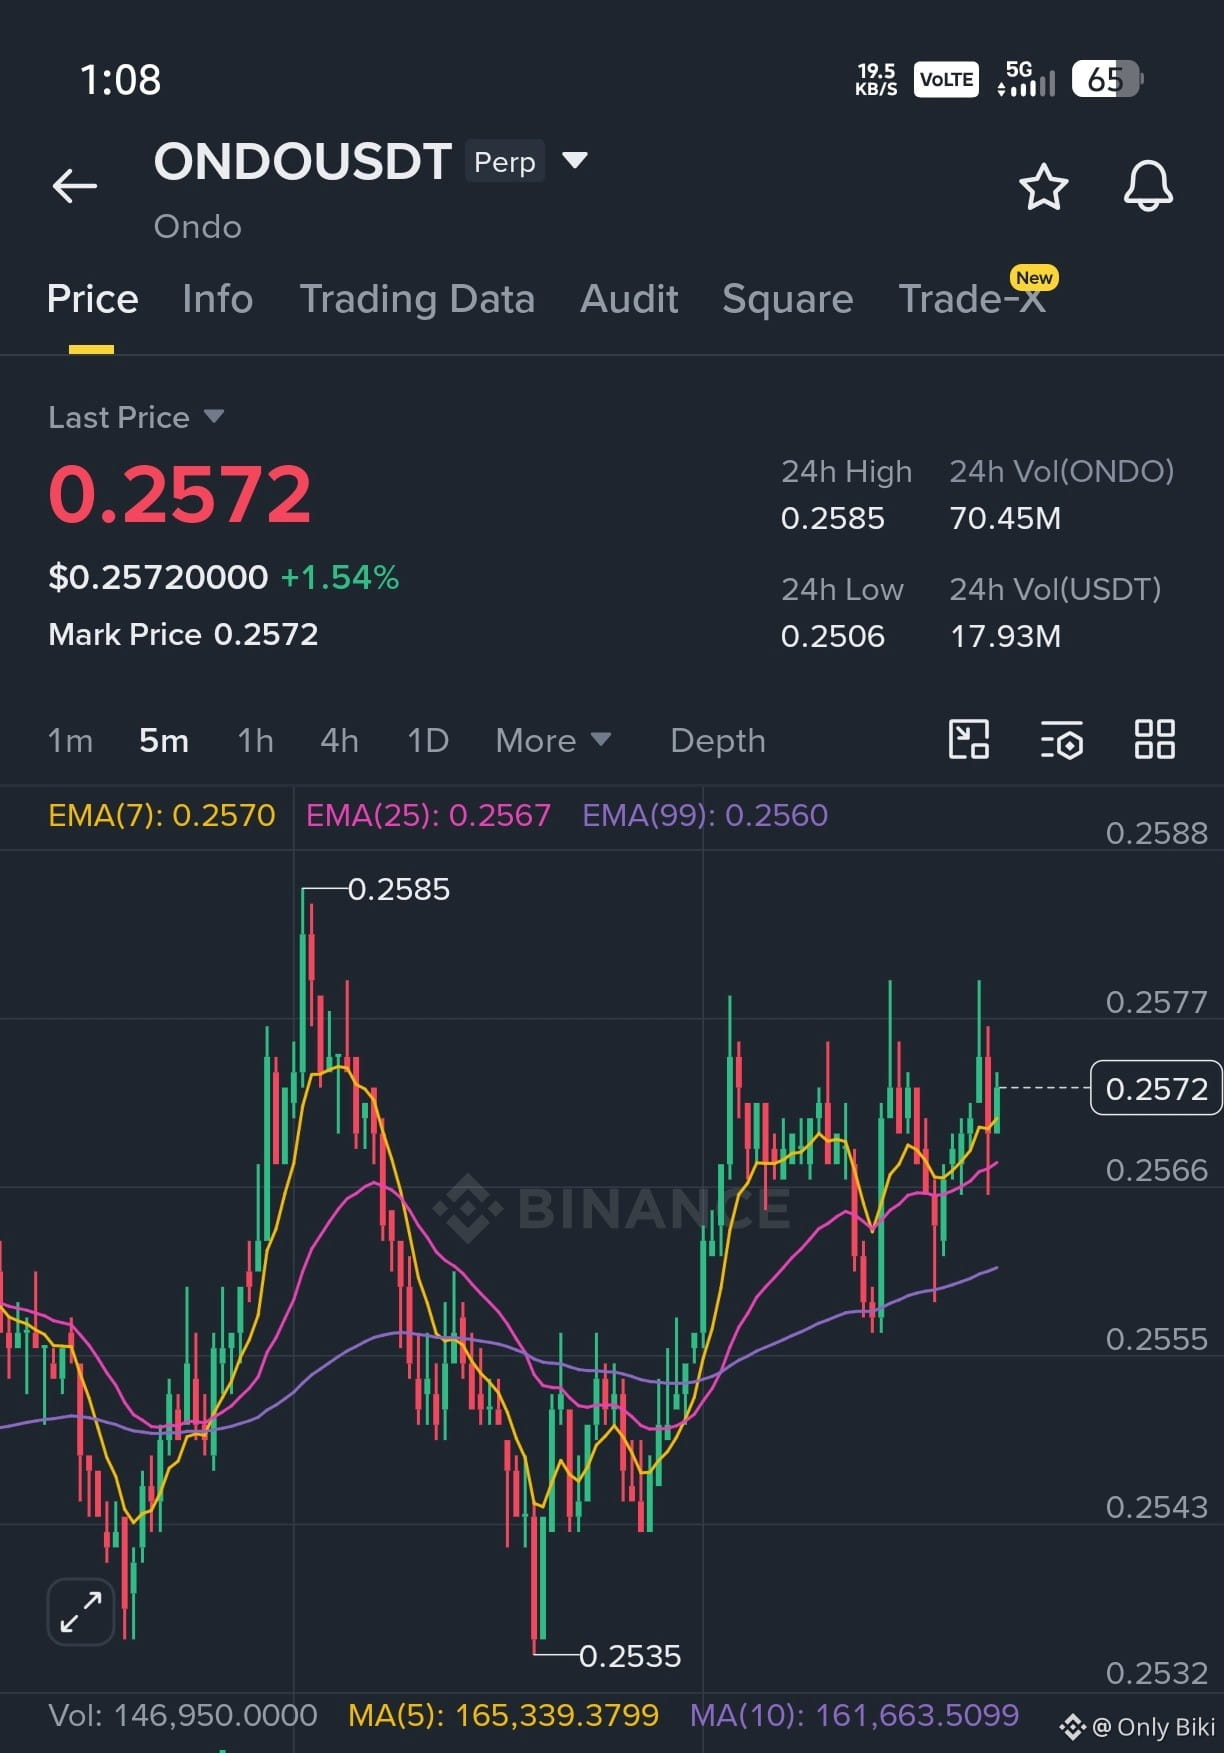Tap the 0.2585 high marker on chart

click(399, 889)
